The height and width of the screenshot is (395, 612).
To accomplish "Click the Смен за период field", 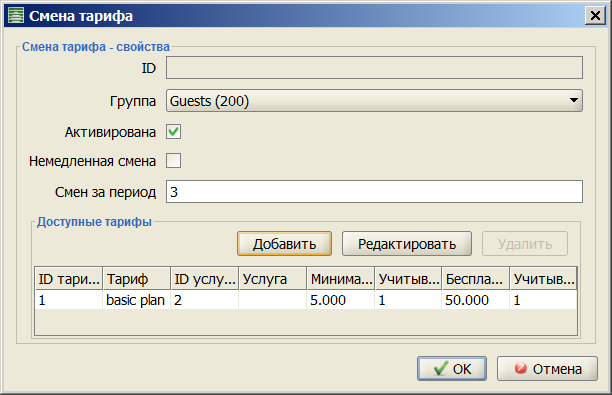I will point(374,192).
